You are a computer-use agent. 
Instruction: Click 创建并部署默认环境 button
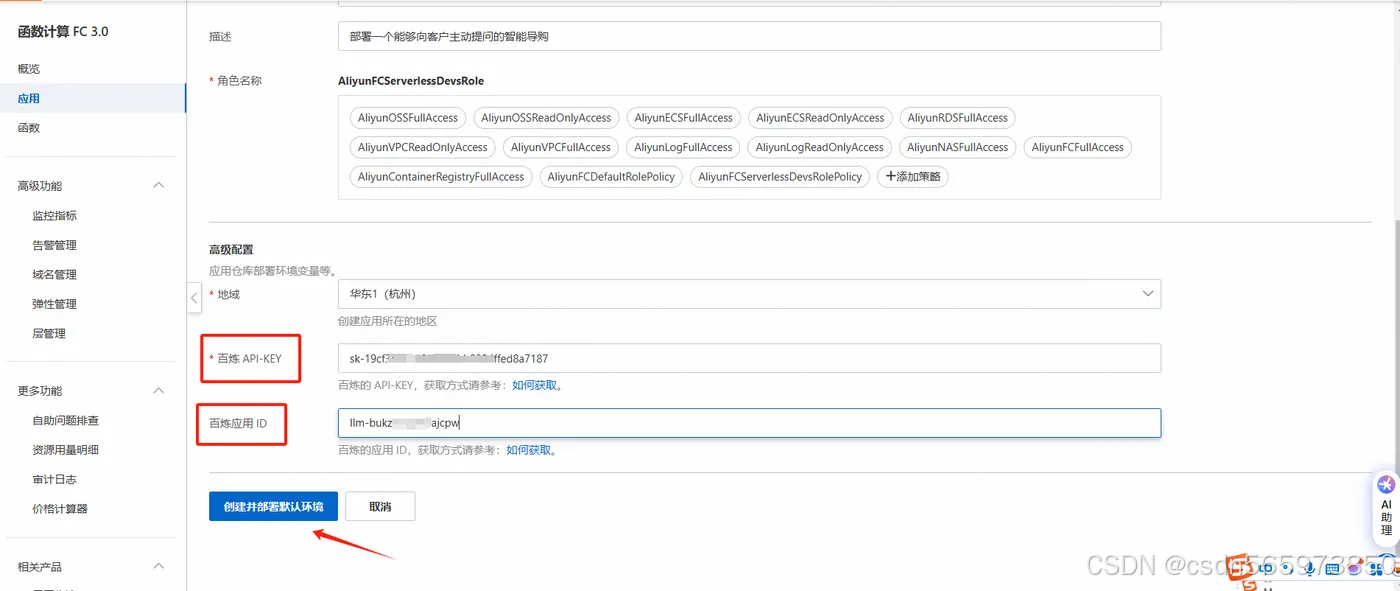coord(273,507)
